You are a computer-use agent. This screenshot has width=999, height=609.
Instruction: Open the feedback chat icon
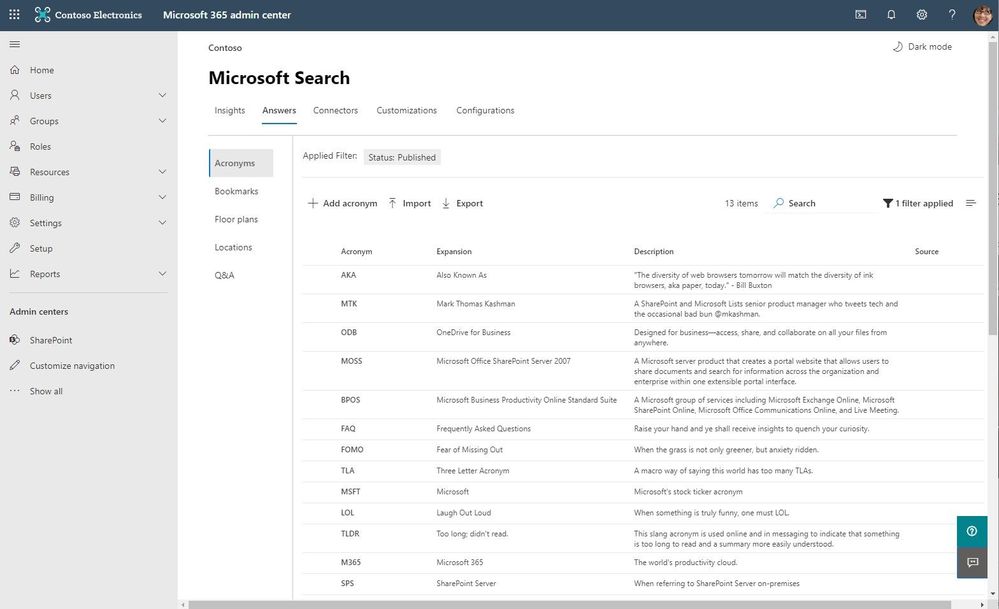[x=972, y=563]
